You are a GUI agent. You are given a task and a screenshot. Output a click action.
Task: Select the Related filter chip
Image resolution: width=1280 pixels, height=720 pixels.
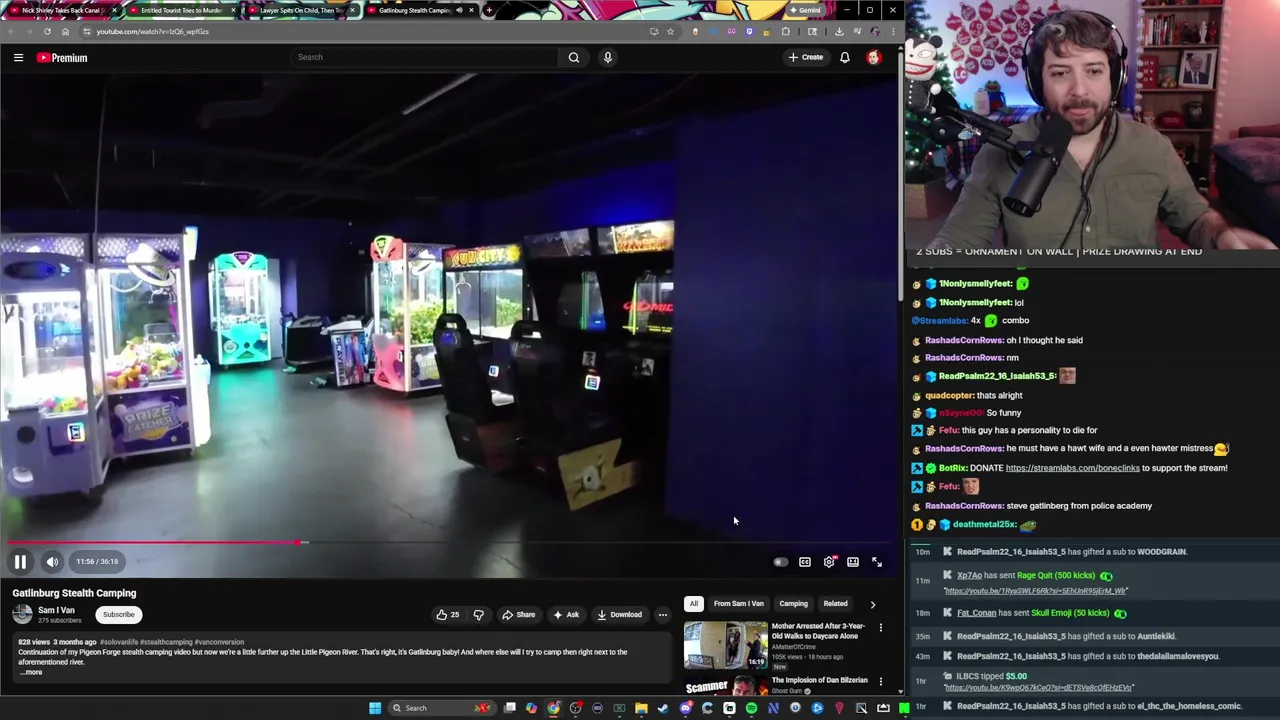pyautogui.click(x=835, y=604)
